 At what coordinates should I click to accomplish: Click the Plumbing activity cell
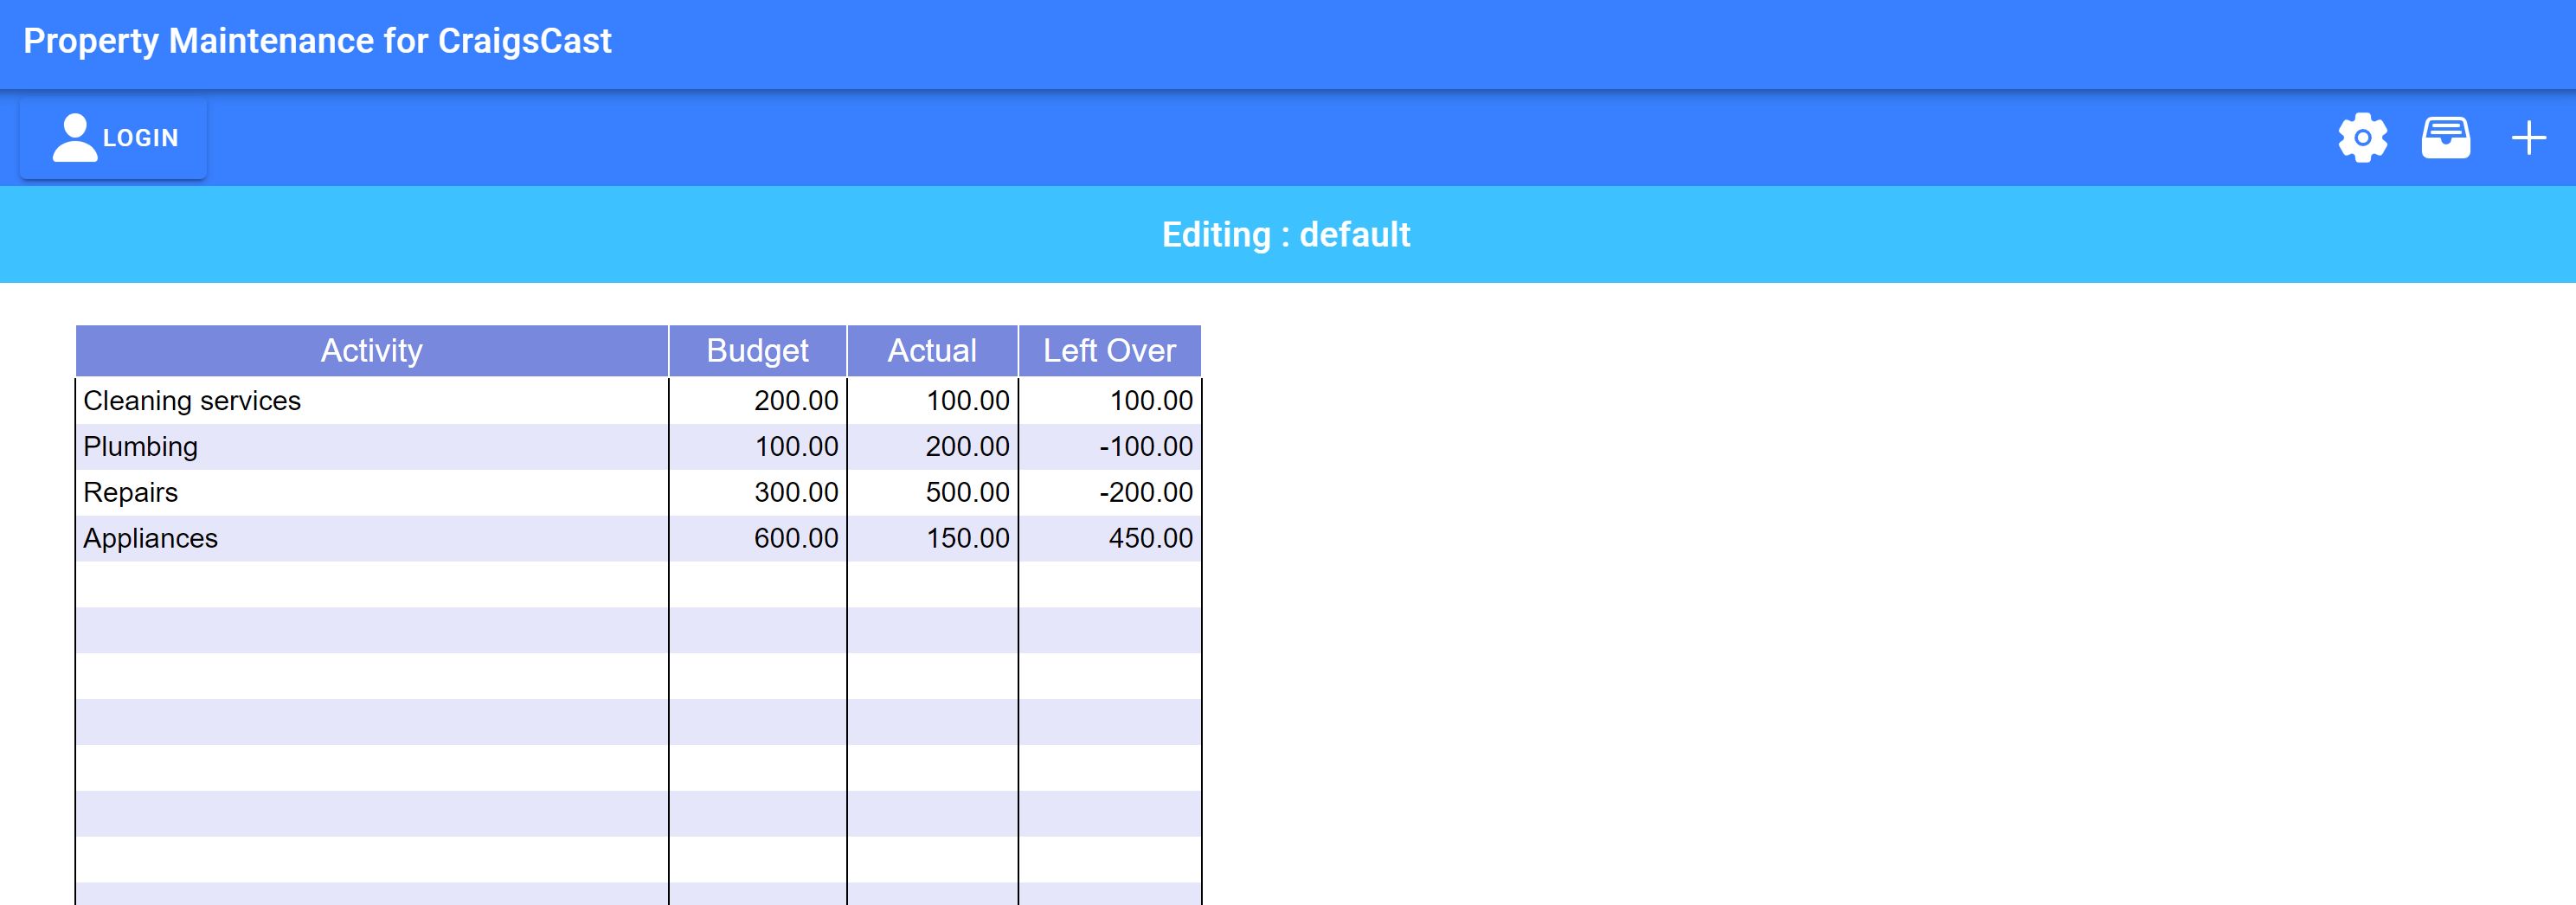pyautogui.click(x=372, y=447)
